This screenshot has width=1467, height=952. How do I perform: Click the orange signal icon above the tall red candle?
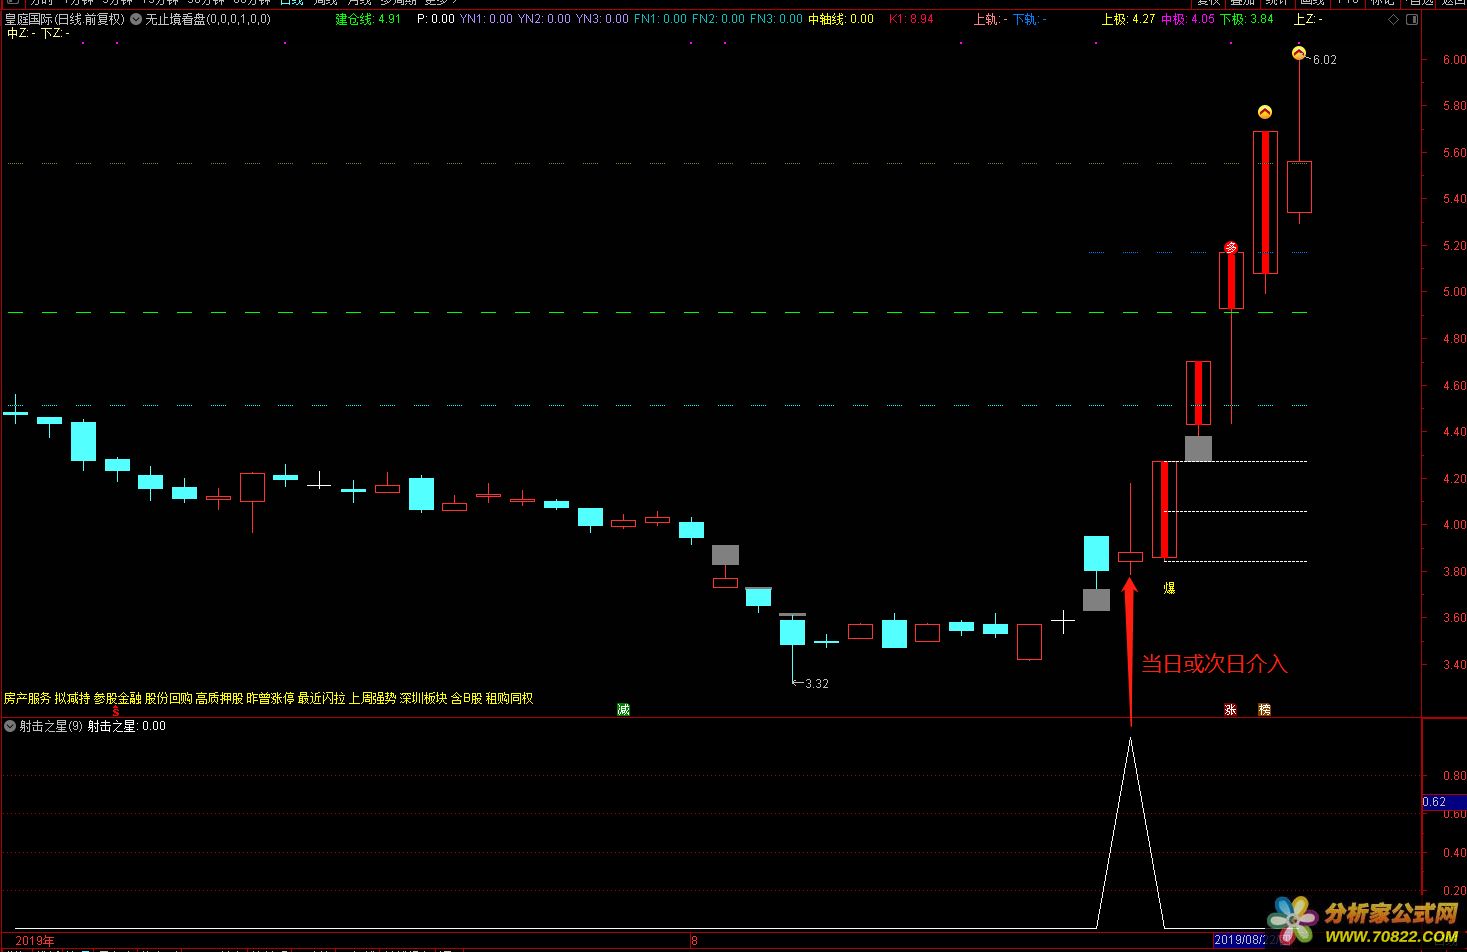pos(1265,112)
